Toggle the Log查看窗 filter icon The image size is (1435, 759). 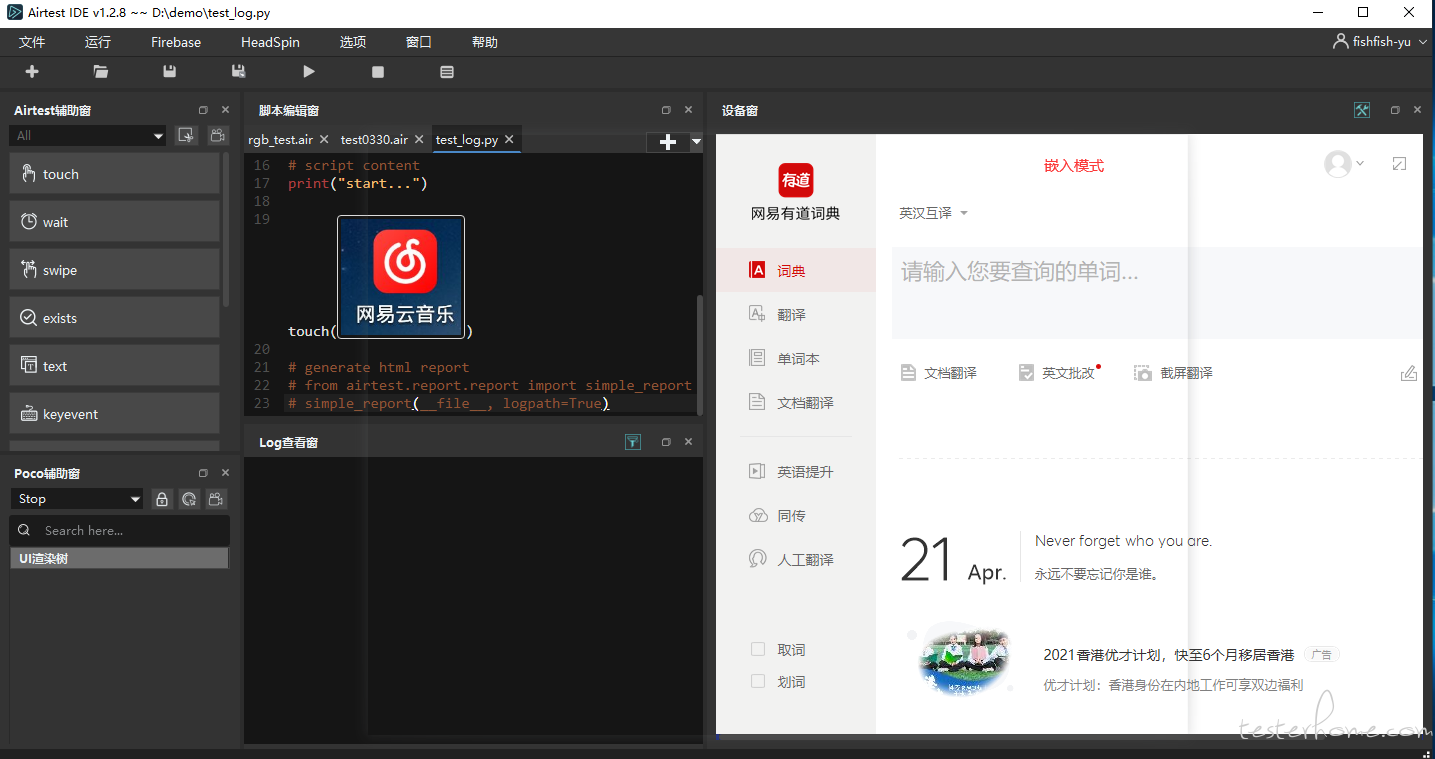[x=633, y=442]
